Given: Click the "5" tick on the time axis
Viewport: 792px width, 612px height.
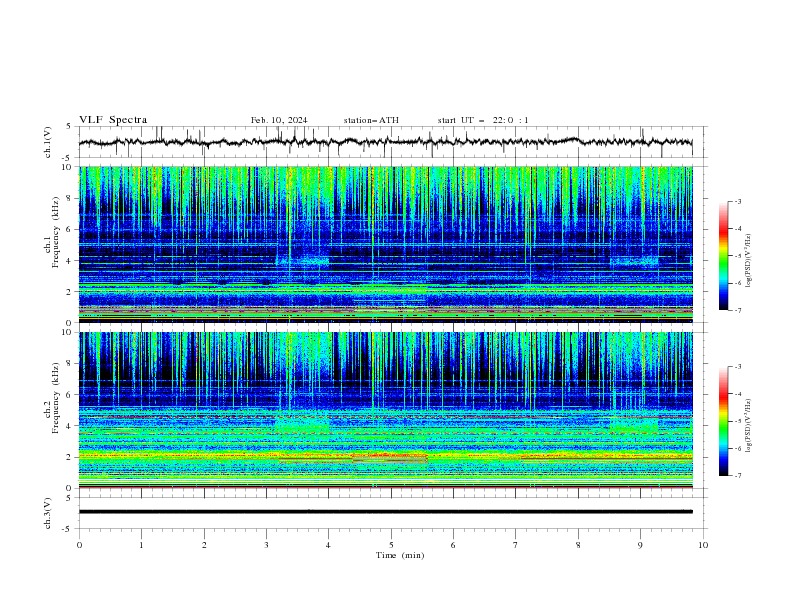Looking at the screenshot, I should pos(391,545).
